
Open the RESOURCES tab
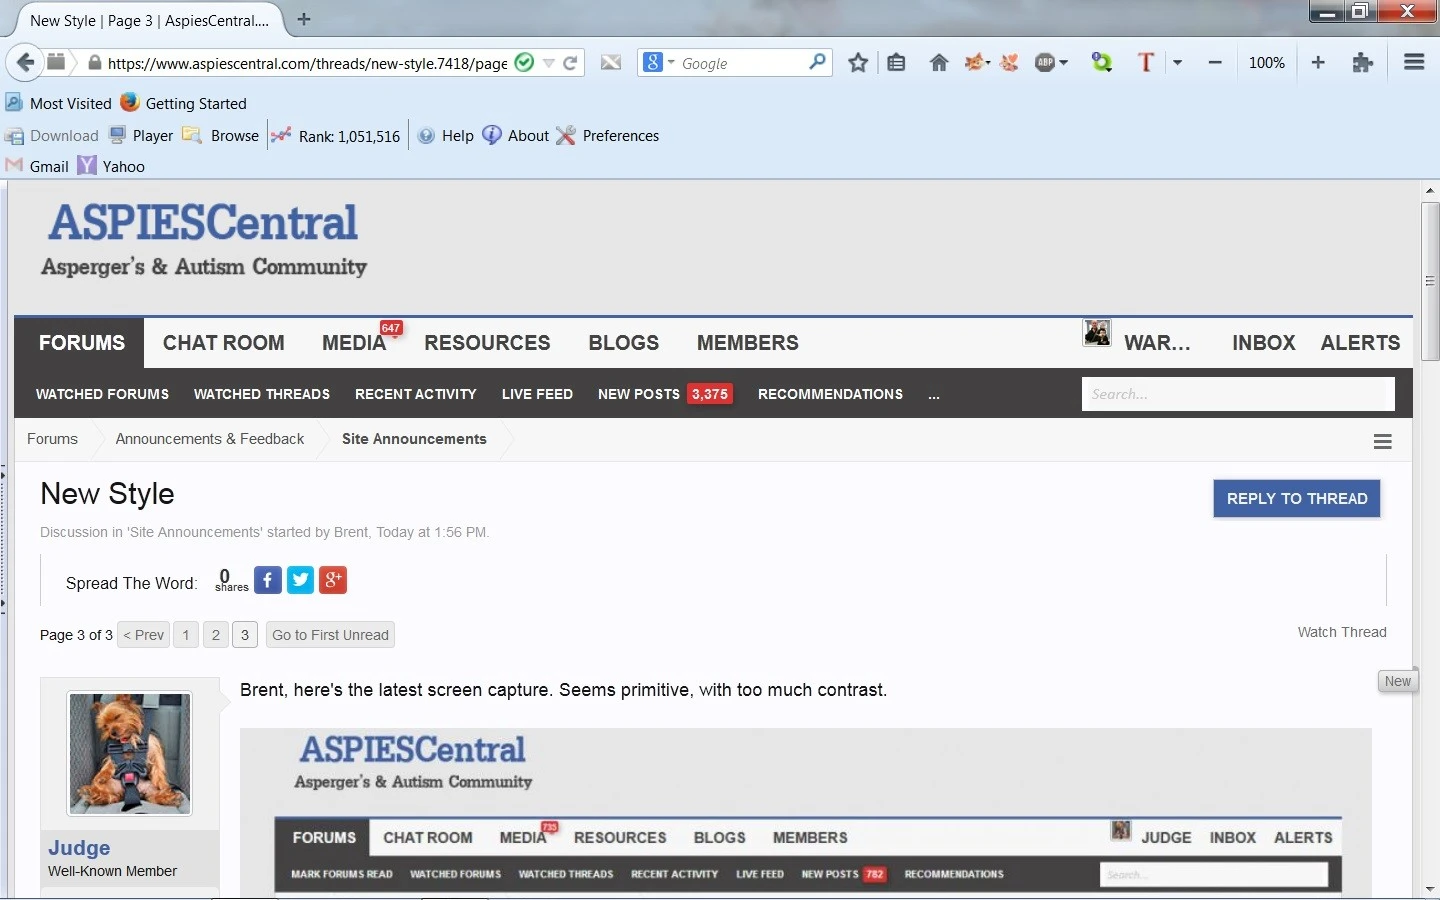[487, 343]
